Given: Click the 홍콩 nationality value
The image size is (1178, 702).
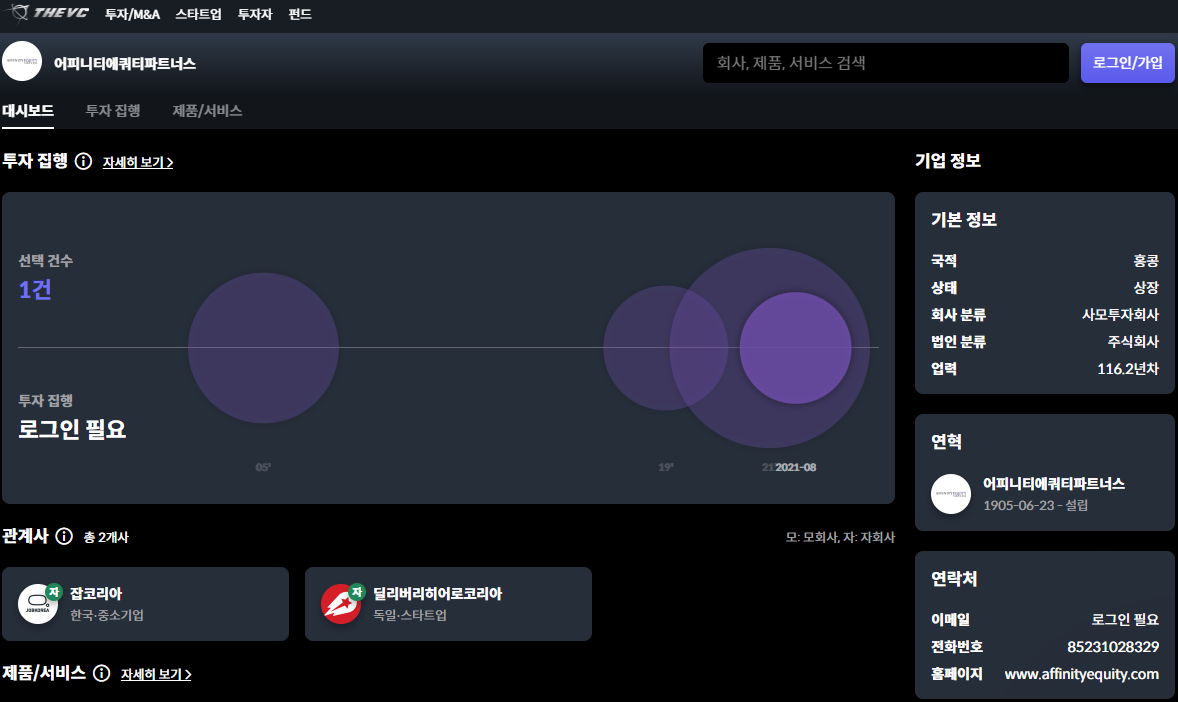Looking at the screenshot, I should 1146,261.
